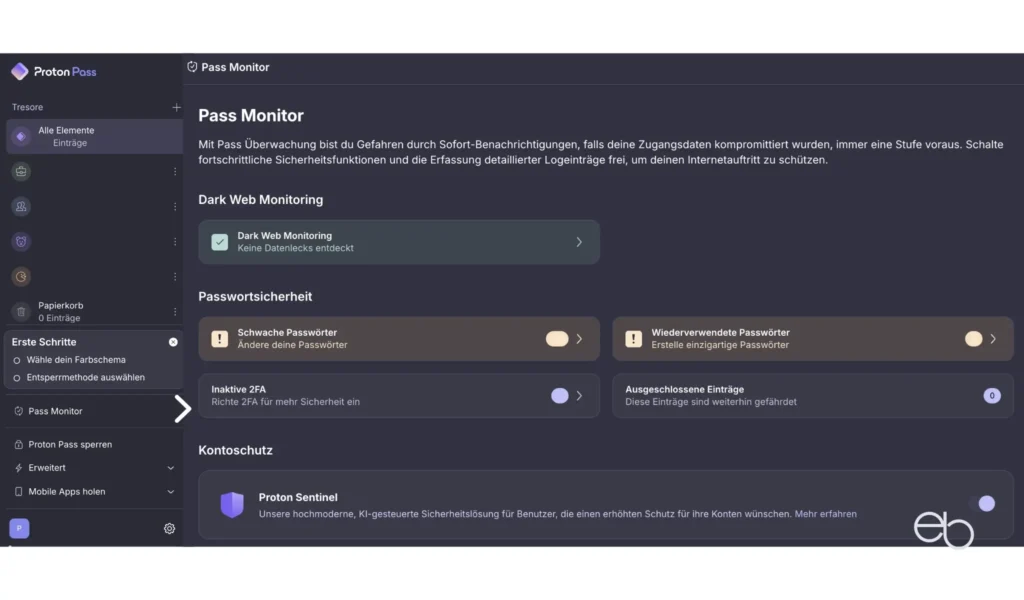
Task: Toggle Schwache Passwörter monitoring
Action: pos(556,339)
